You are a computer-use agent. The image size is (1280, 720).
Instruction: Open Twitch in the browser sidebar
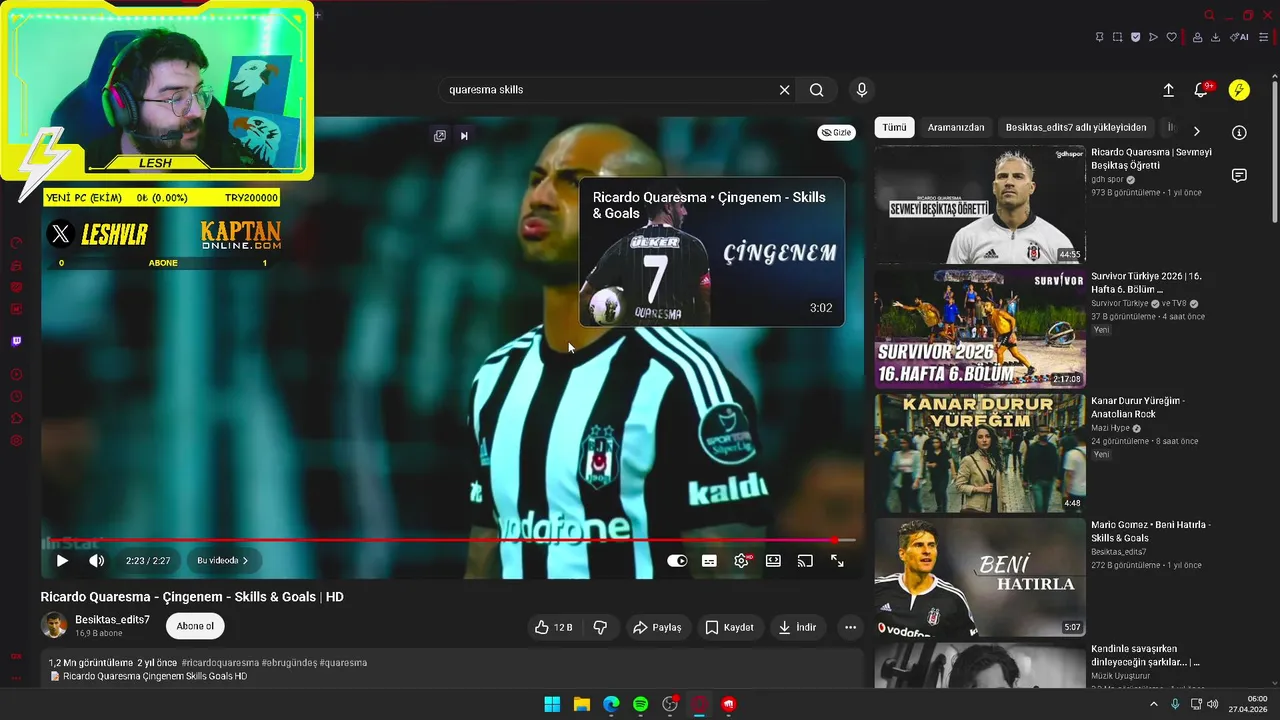pos(16,341)
